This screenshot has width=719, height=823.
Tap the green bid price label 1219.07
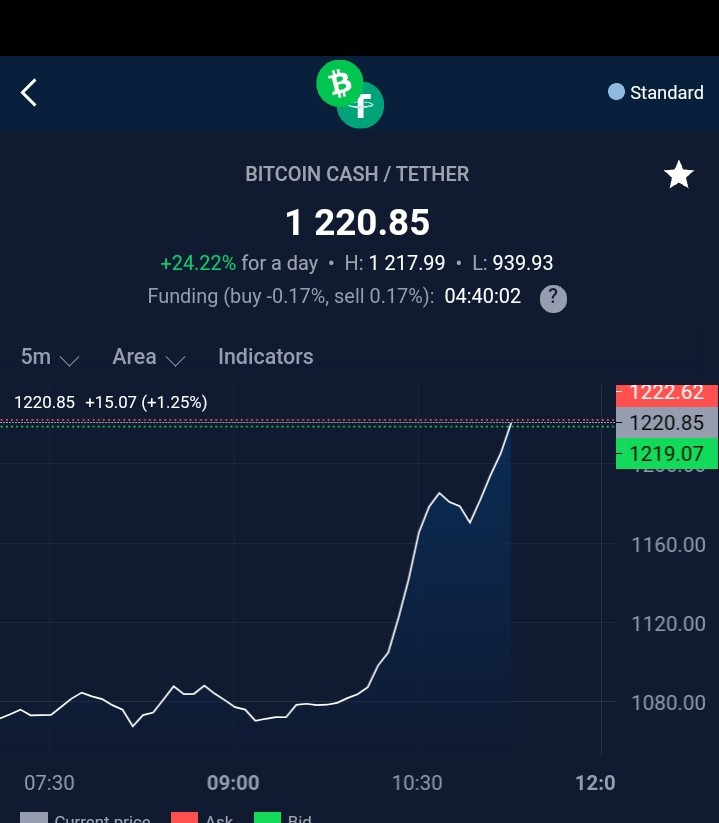click(x=667, y=453)
